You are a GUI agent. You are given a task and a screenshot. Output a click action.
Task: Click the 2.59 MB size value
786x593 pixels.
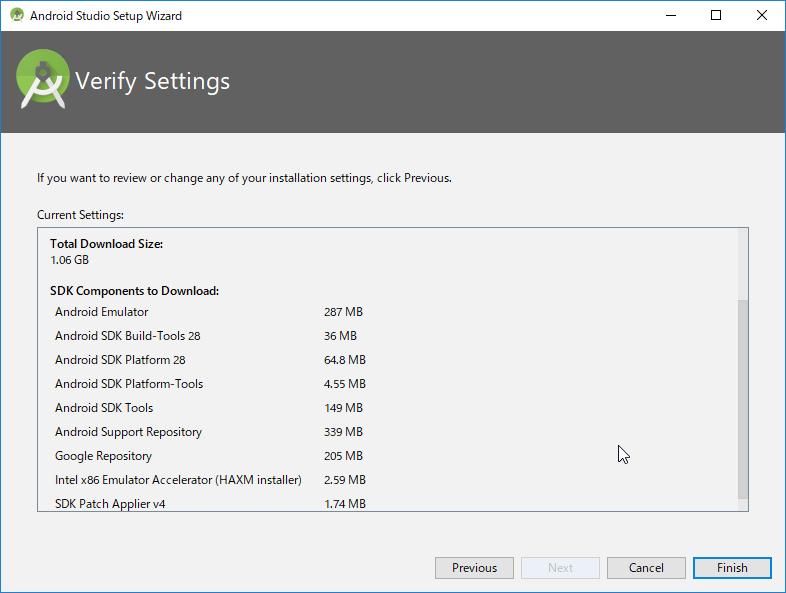coord(345,480)
